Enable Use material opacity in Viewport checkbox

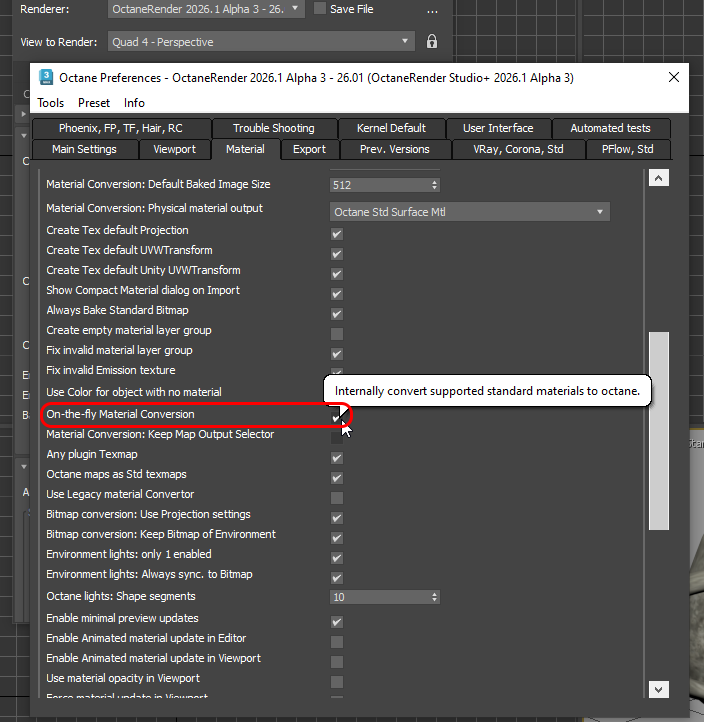(x=337, y=682)
